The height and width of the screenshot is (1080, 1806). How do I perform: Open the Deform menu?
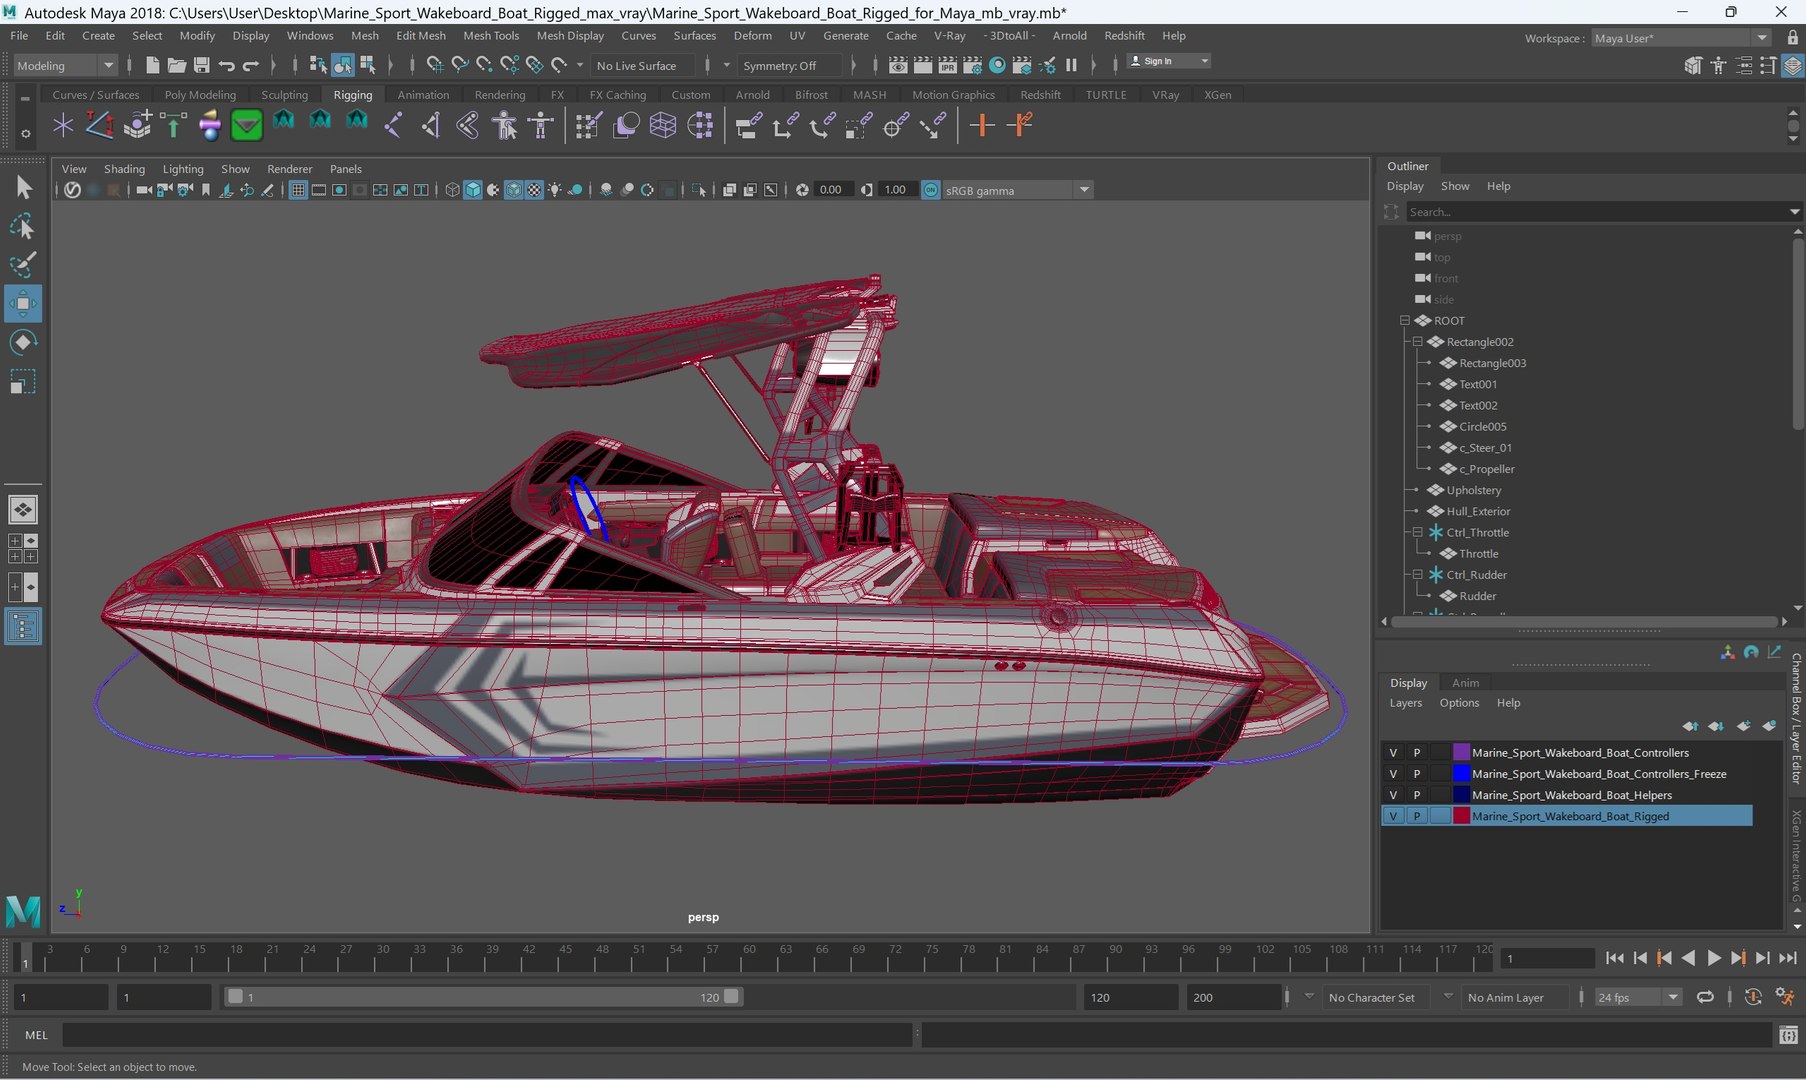752,35
